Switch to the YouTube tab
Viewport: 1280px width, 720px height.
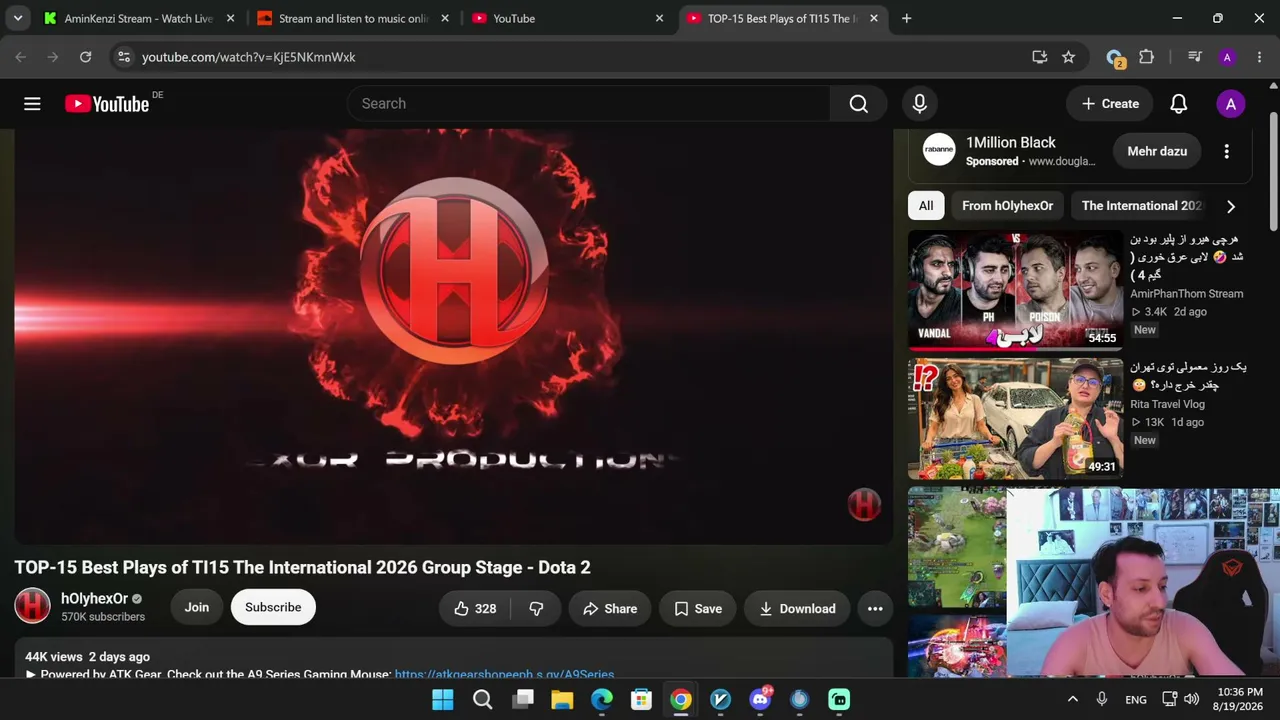566,18
